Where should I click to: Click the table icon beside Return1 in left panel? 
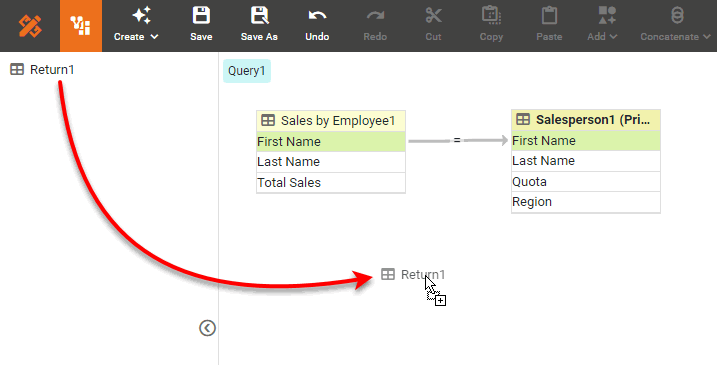[17, 70]
